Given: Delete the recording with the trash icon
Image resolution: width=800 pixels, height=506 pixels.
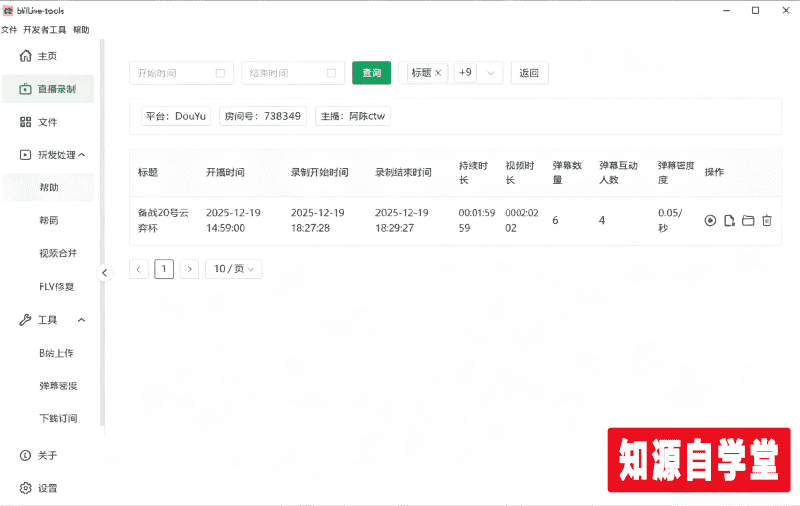Looking at the screenshot, I should pyautogui.click(x=766, y=220).
